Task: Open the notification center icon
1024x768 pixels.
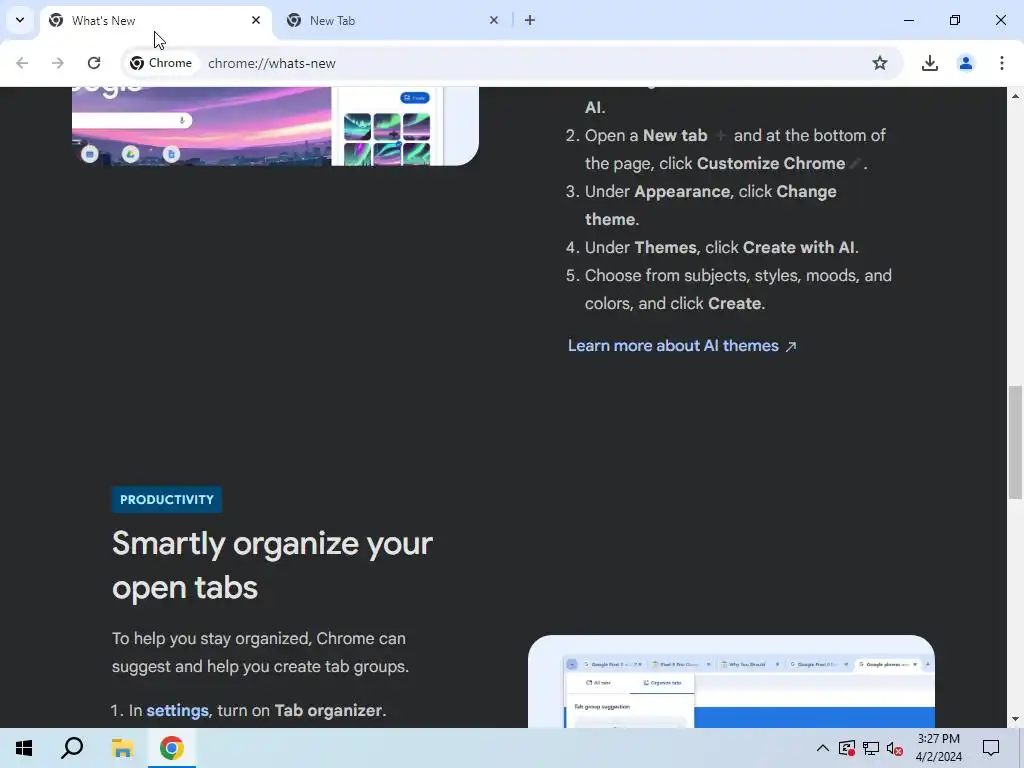Action: coord(991,748)
